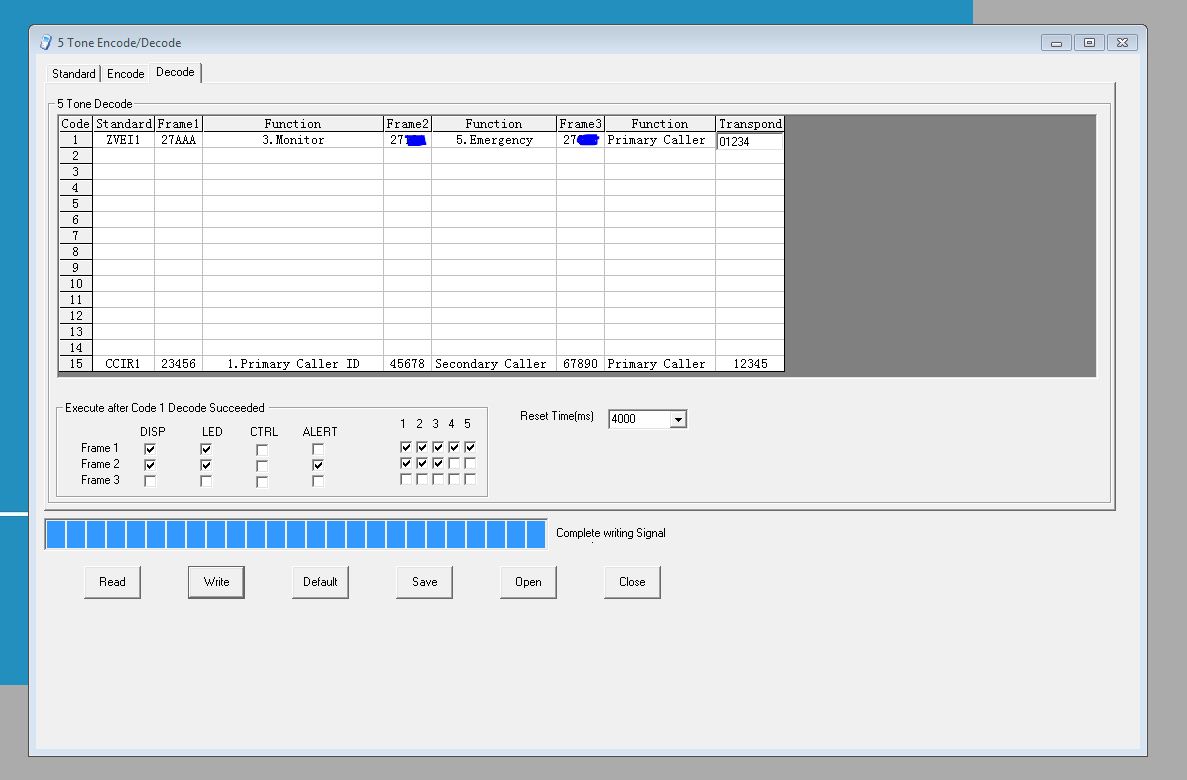Image resolution: width=1187 pixels, height=780 pixels.
Task: Restore settings with Default button
Action: coord(320,582)
